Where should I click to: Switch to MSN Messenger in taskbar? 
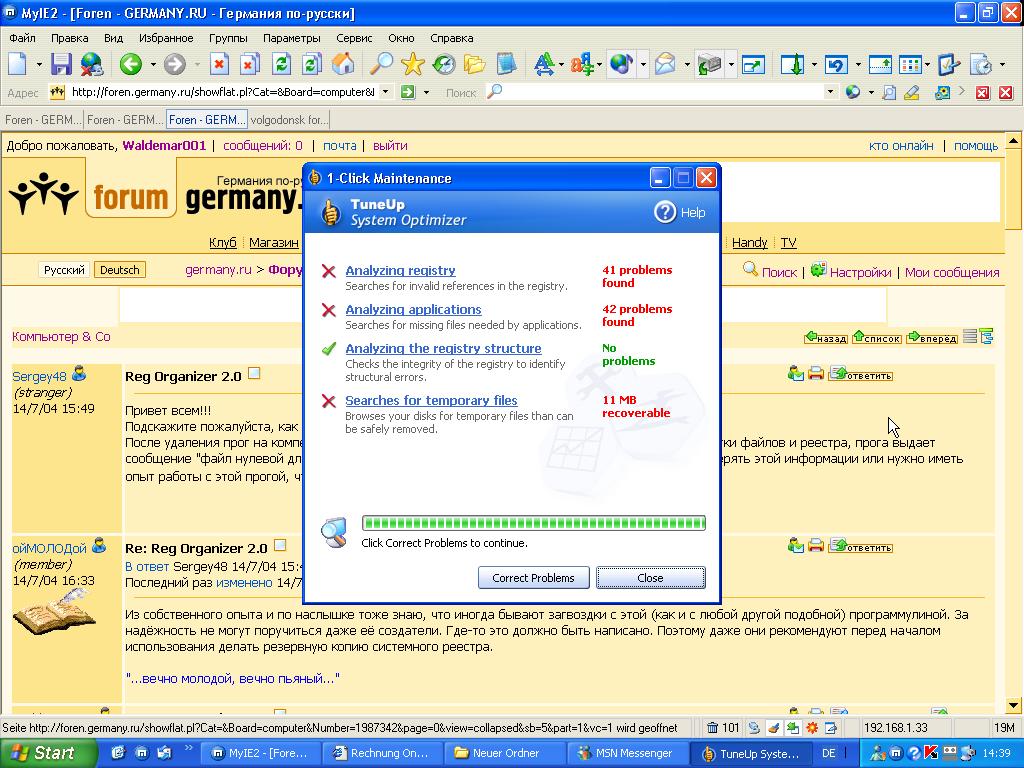[628, 753]
